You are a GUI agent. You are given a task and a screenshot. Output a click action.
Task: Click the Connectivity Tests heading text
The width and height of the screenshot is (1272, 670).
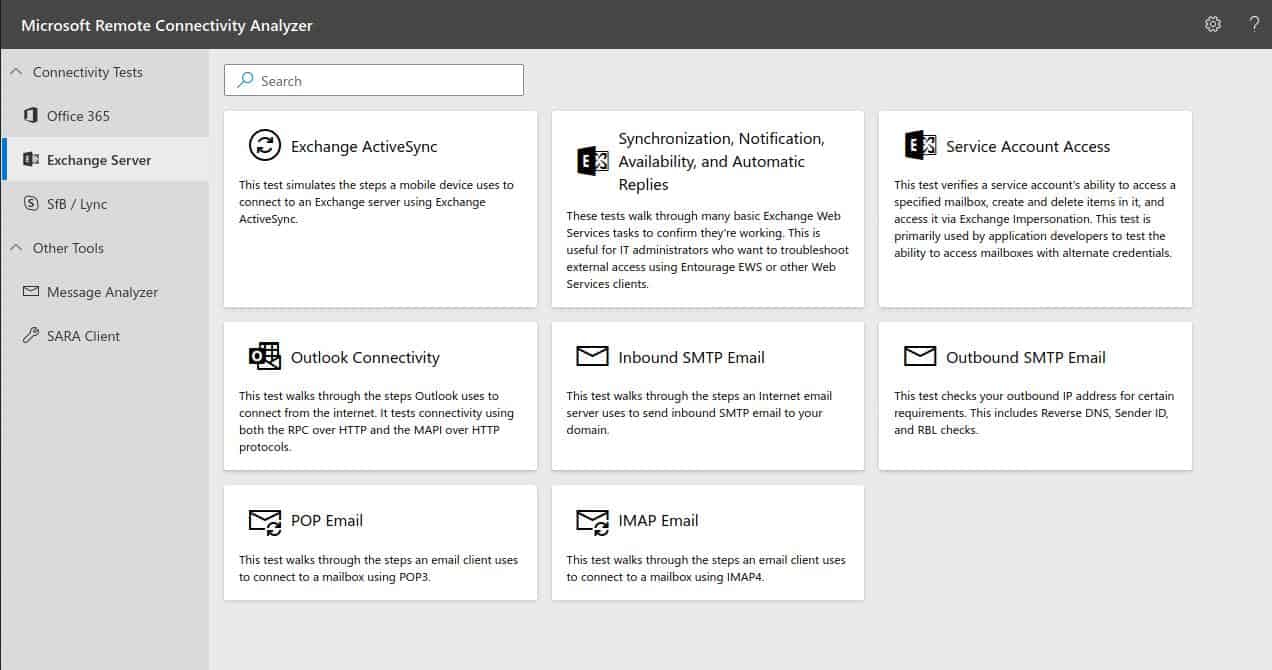pyautogui.click(x=88, y=72)
